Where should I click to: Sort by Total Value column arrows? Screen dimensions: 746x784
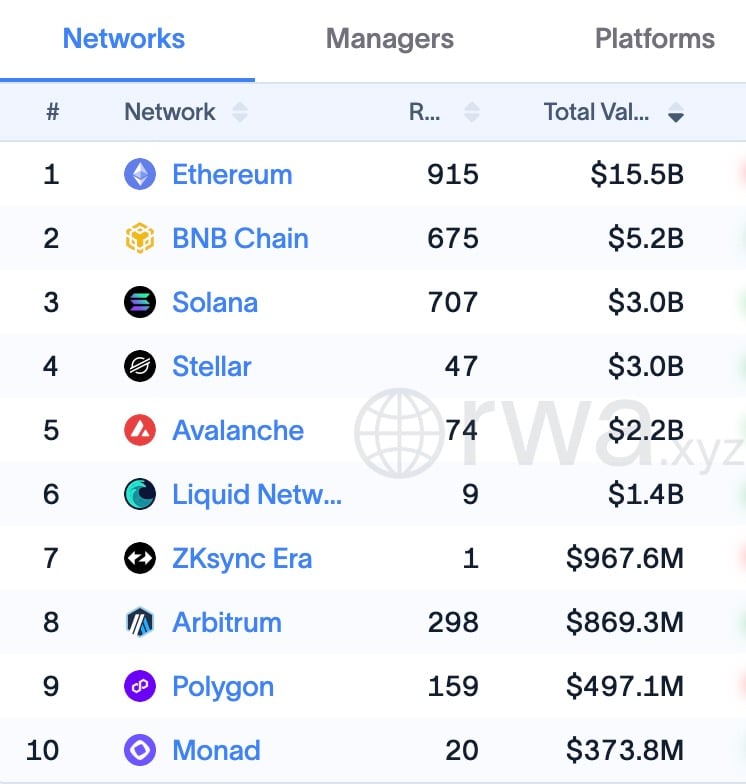coord(676,112)
